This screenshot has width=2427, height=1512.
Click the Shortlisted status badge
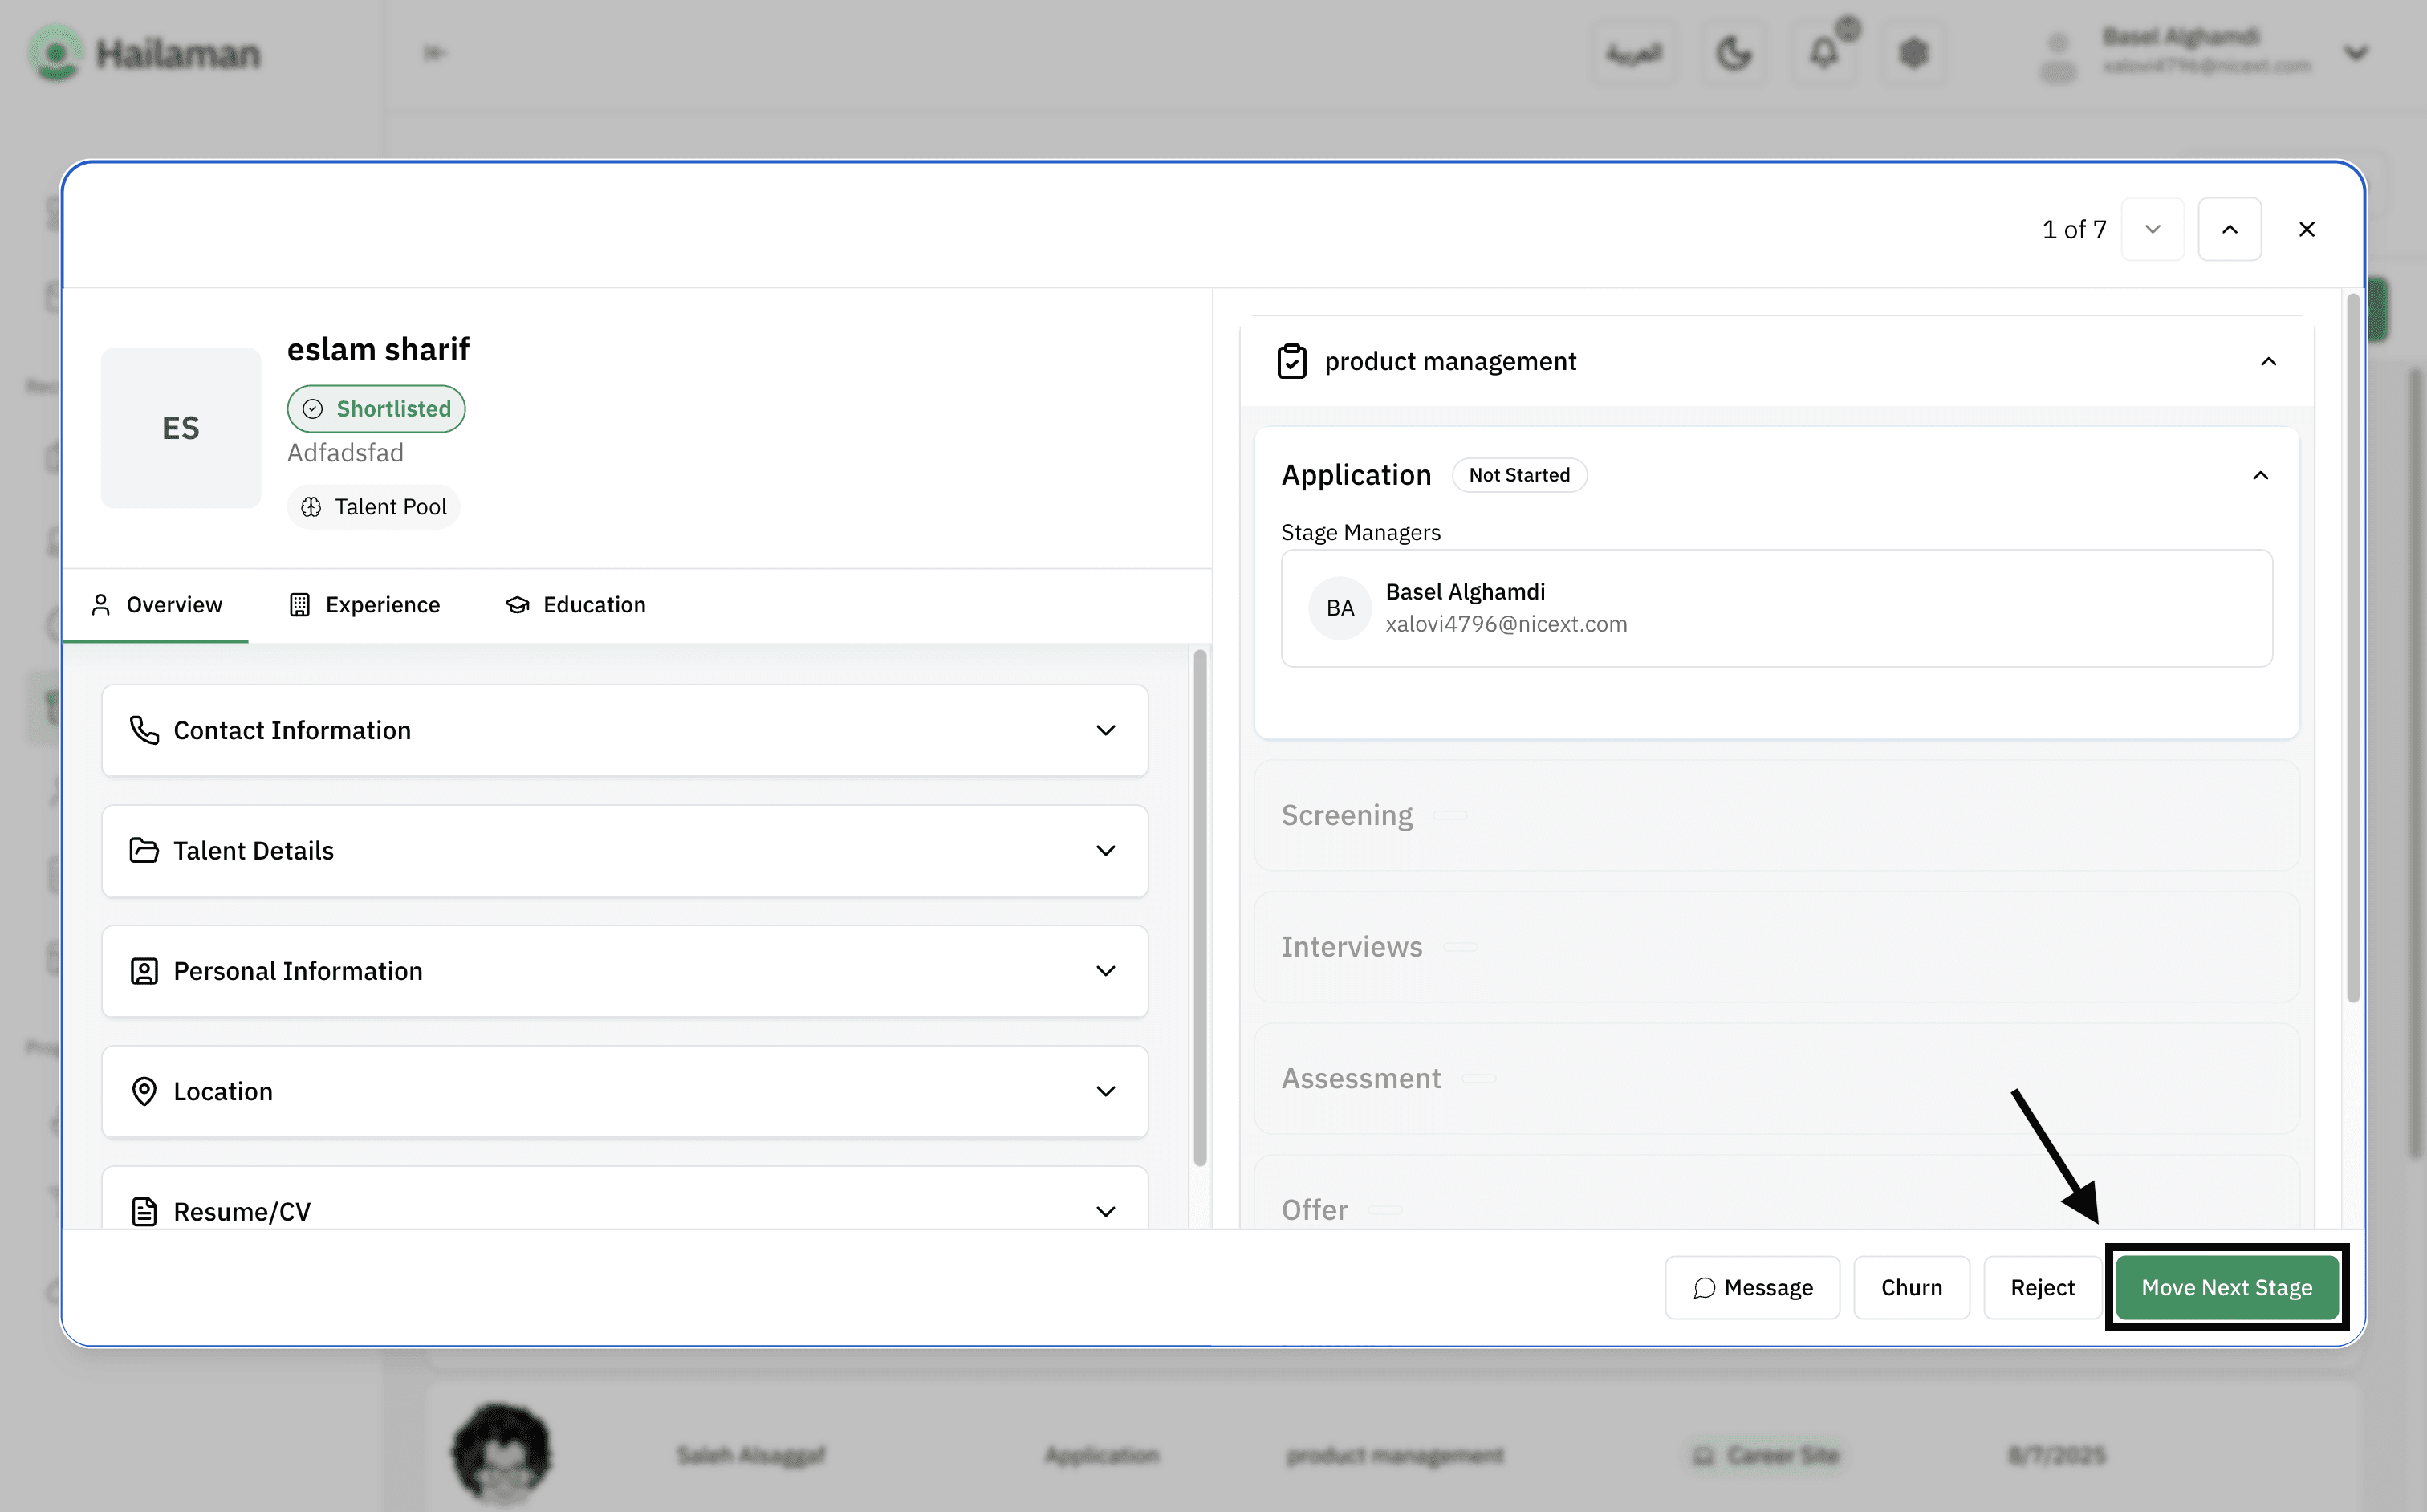click(376, 409)
